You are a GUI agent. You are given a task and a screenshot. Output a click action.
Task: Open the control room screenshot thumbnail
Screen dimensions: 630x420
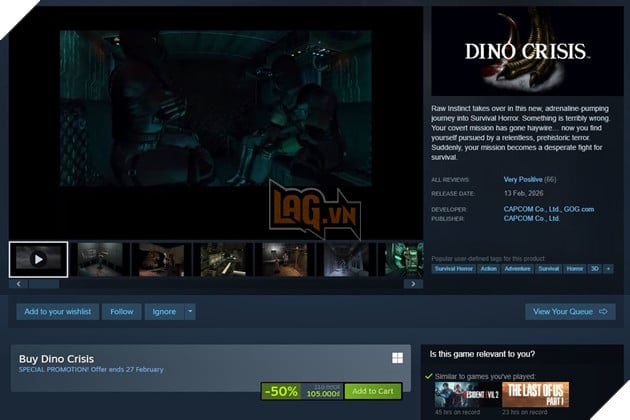click(223, 259)
